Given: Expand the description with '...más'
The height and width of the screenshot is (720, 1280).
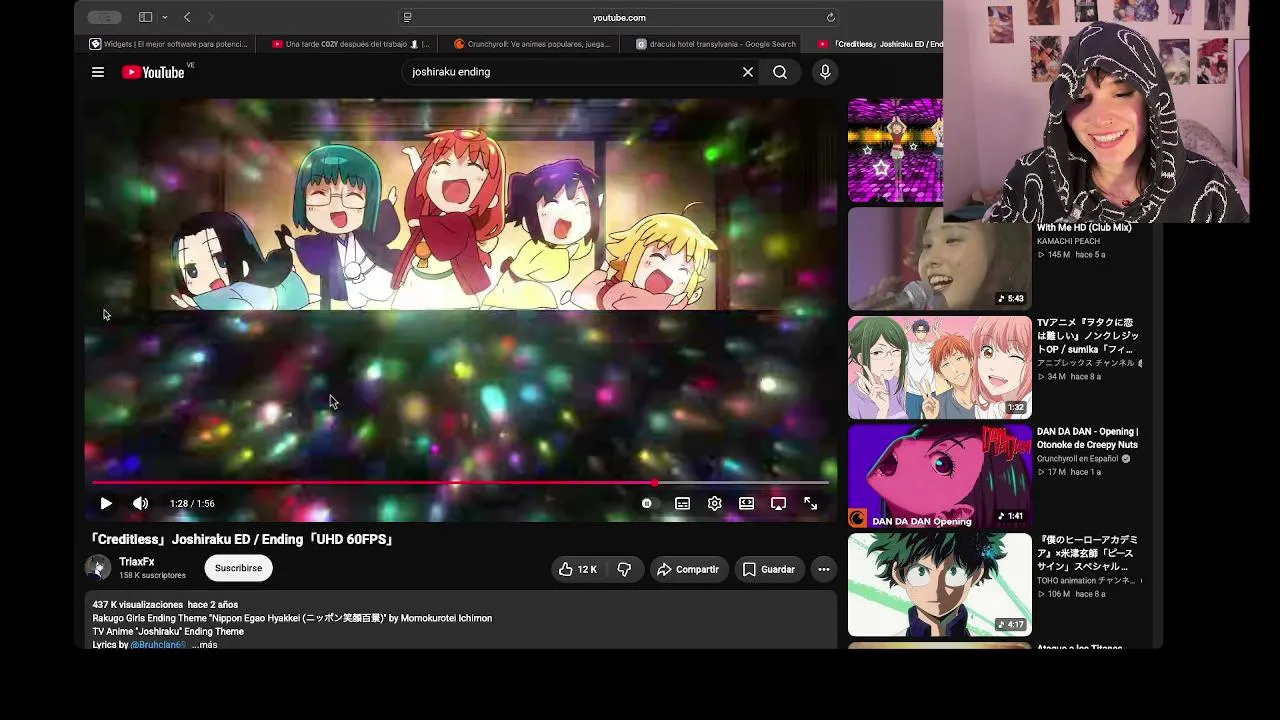Looking at the screenshot, I should pyautogui.click(x=205, y=645).
